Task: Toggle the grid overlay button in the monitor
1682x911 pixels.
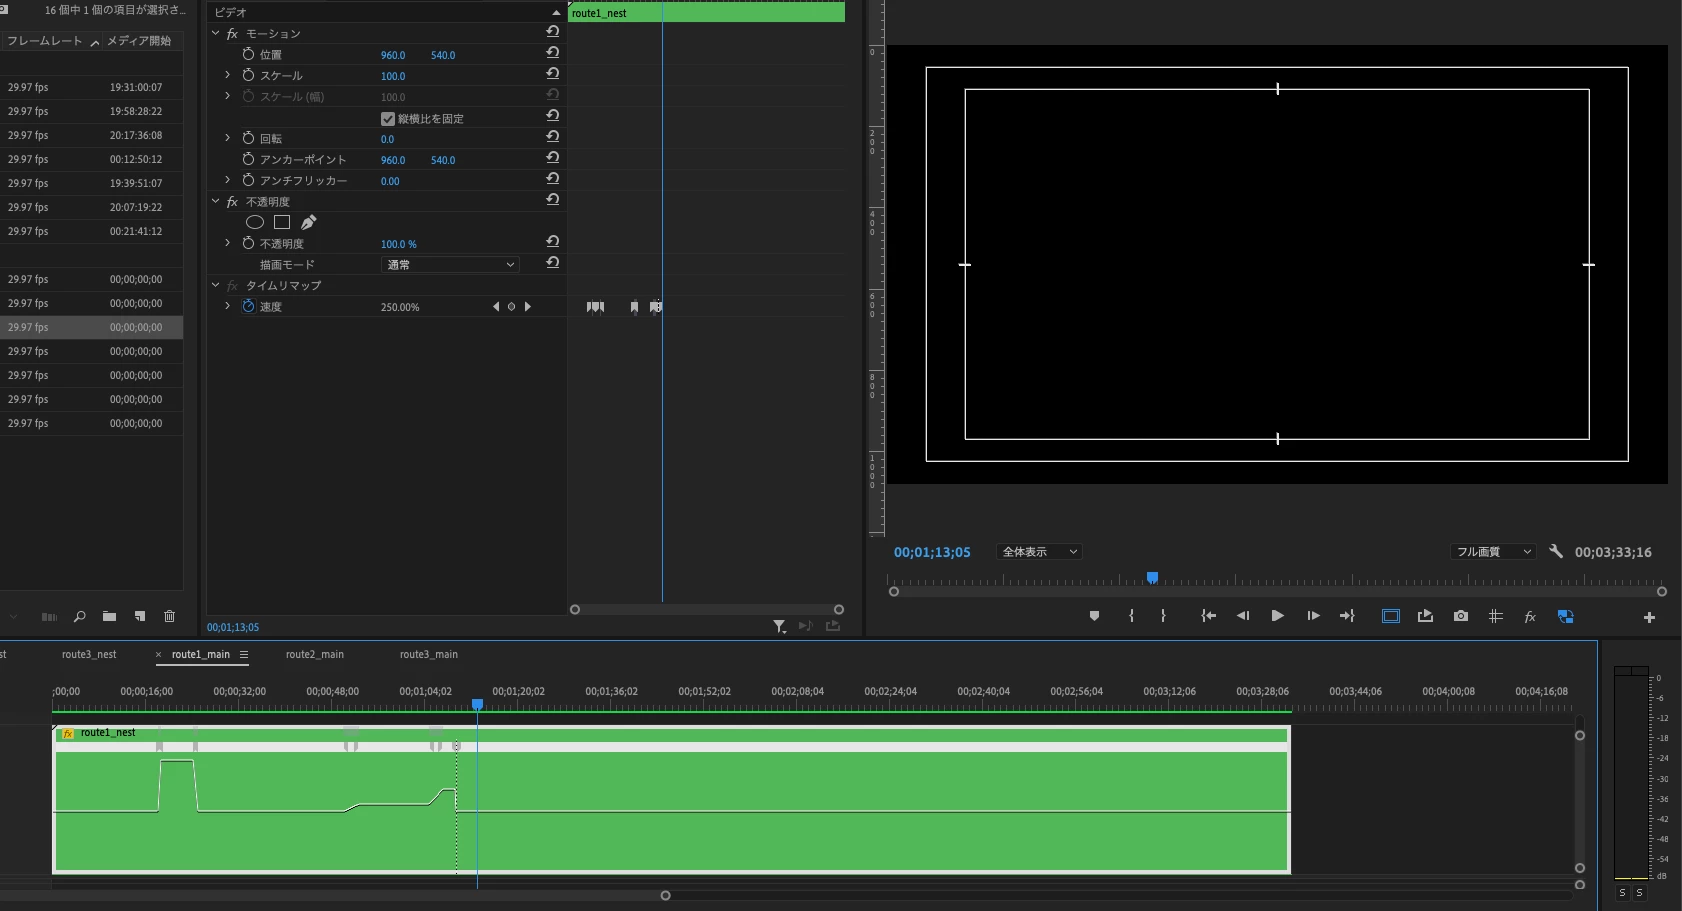Action: [1496, 616]
